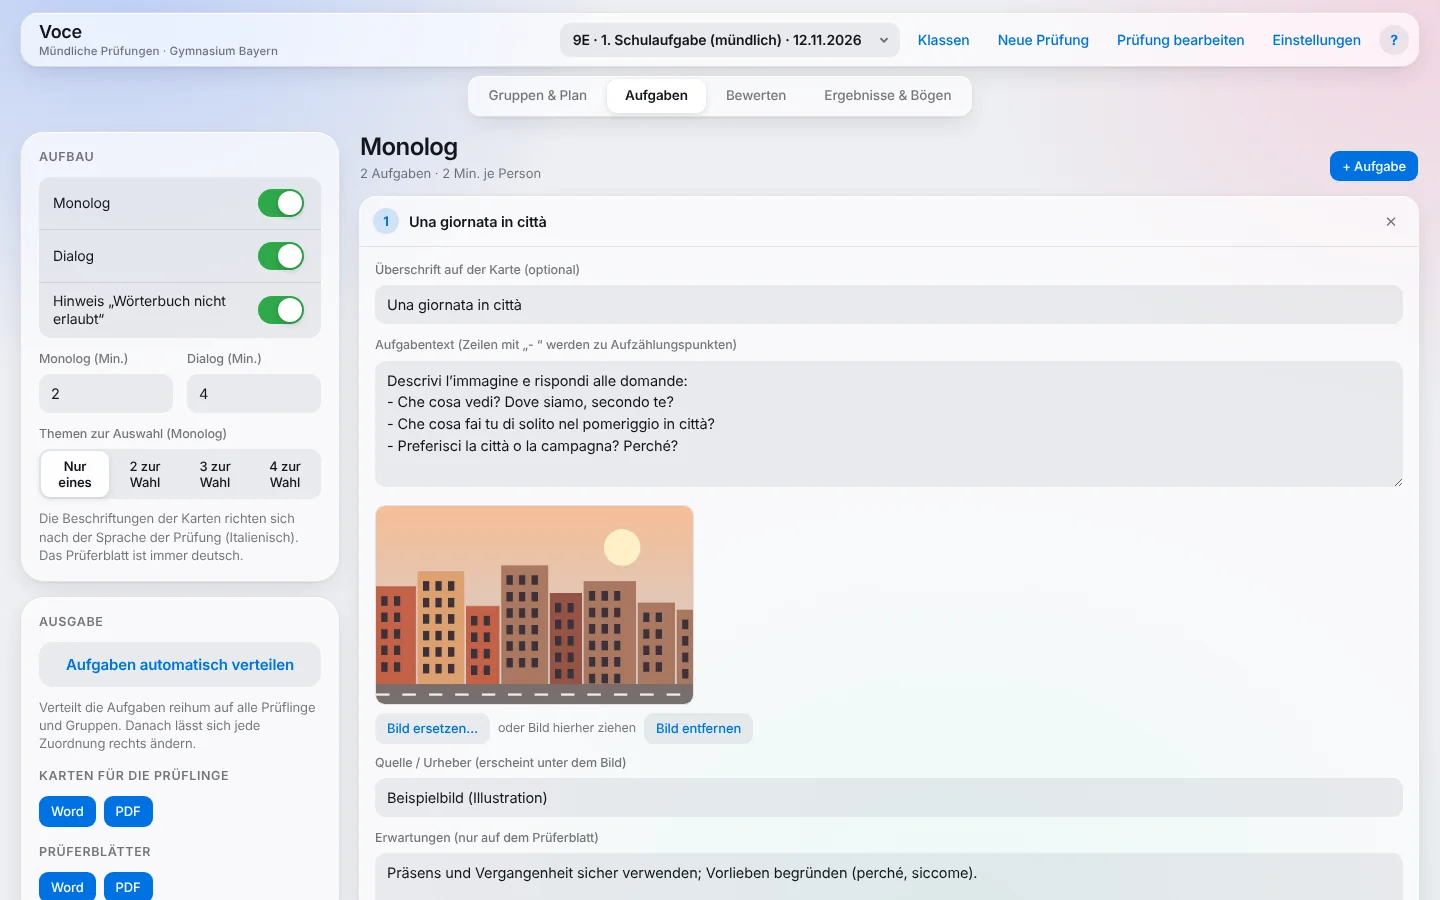
Task: Open Prüfung bearbeiten
Action: tap(1181, 40)
